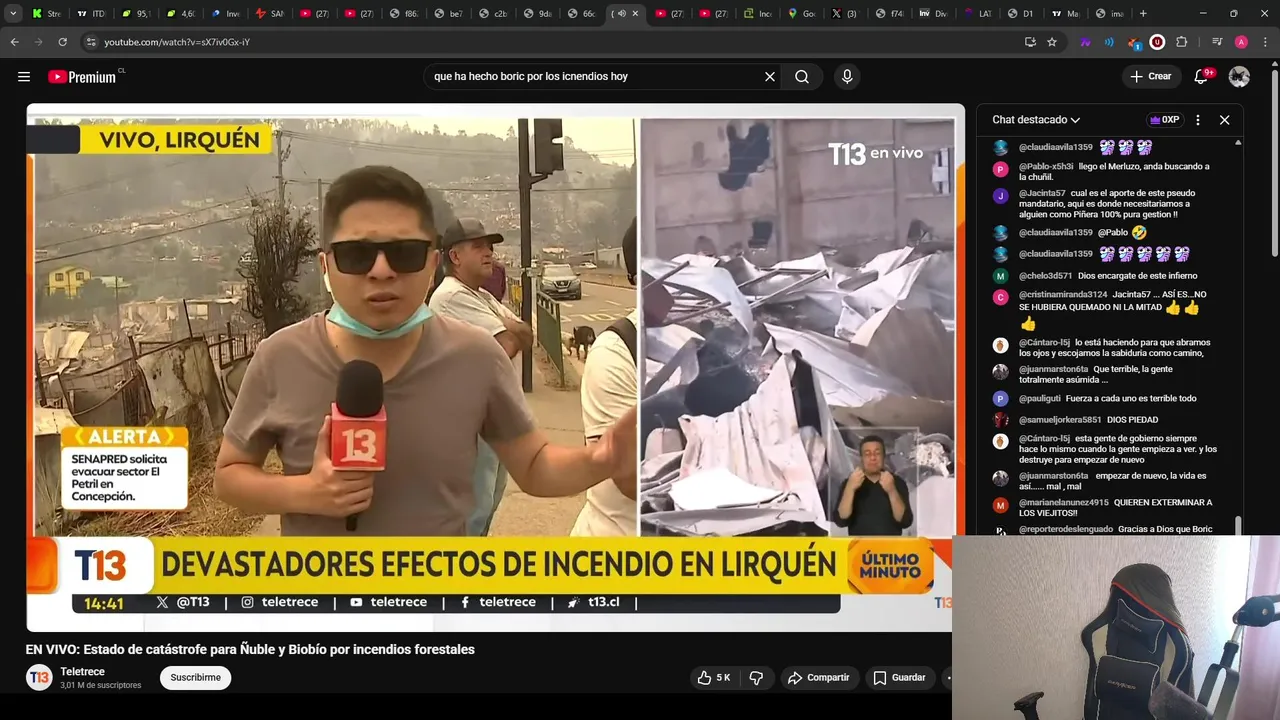Image resolution: width=1280 pixels, height=720 pixels.
Task: Open the blue sound waves extension
Action: tap(1109, 42)
